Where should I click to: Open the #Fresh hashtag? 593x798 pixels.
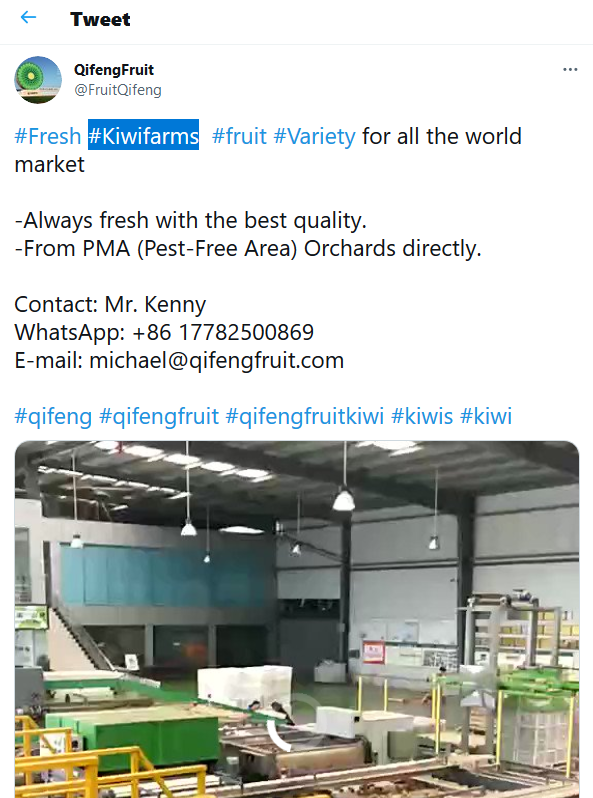click(x=48, y=136)
